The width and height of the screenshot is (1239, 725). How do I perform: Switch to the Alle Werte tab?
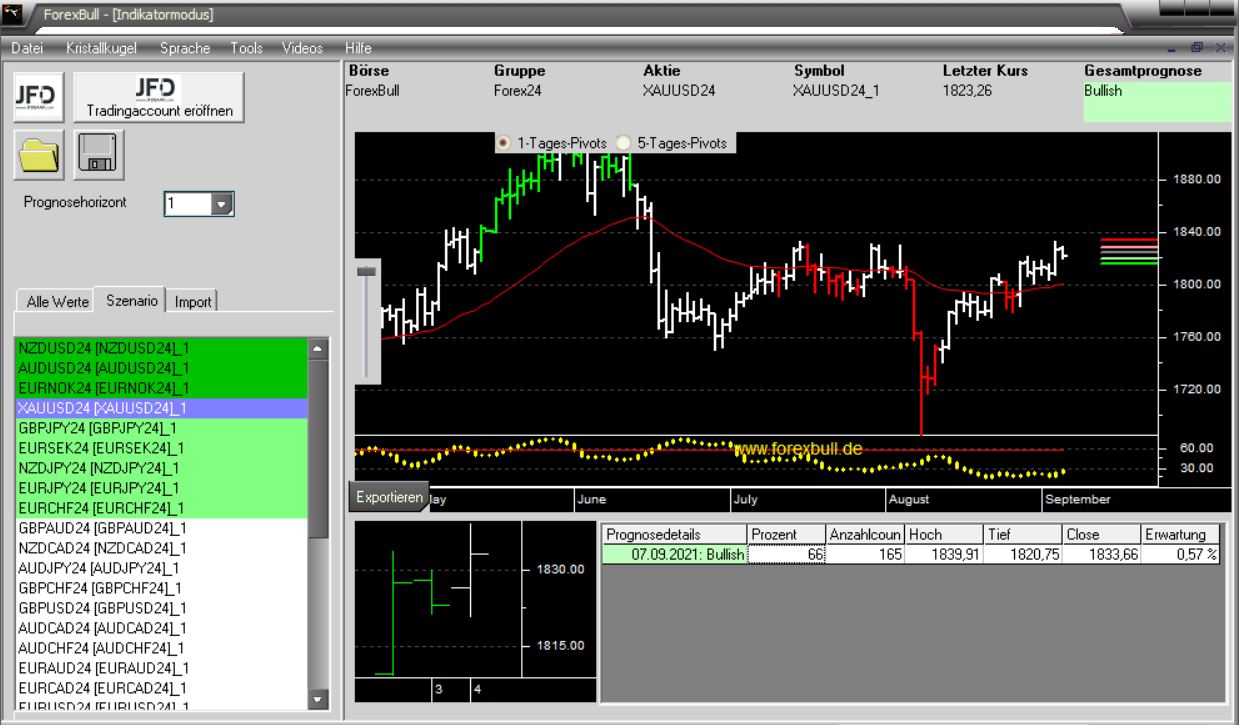tap(58, 301)
